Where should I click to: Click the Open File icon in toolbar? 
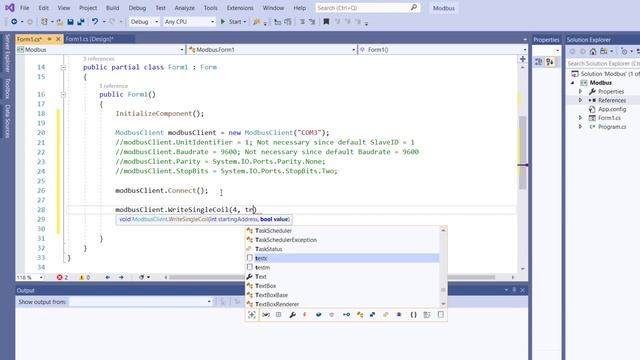click(x=60, y=22)
